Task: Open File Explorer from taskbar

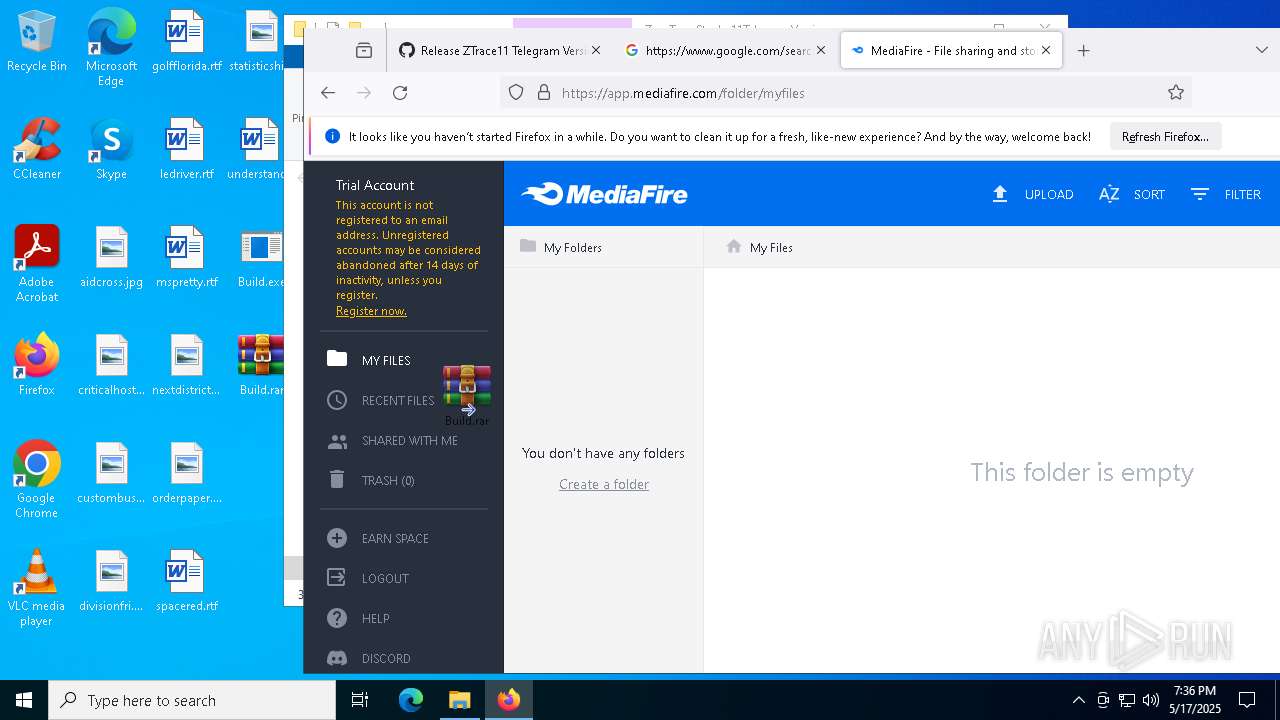Action: point(459,700)
